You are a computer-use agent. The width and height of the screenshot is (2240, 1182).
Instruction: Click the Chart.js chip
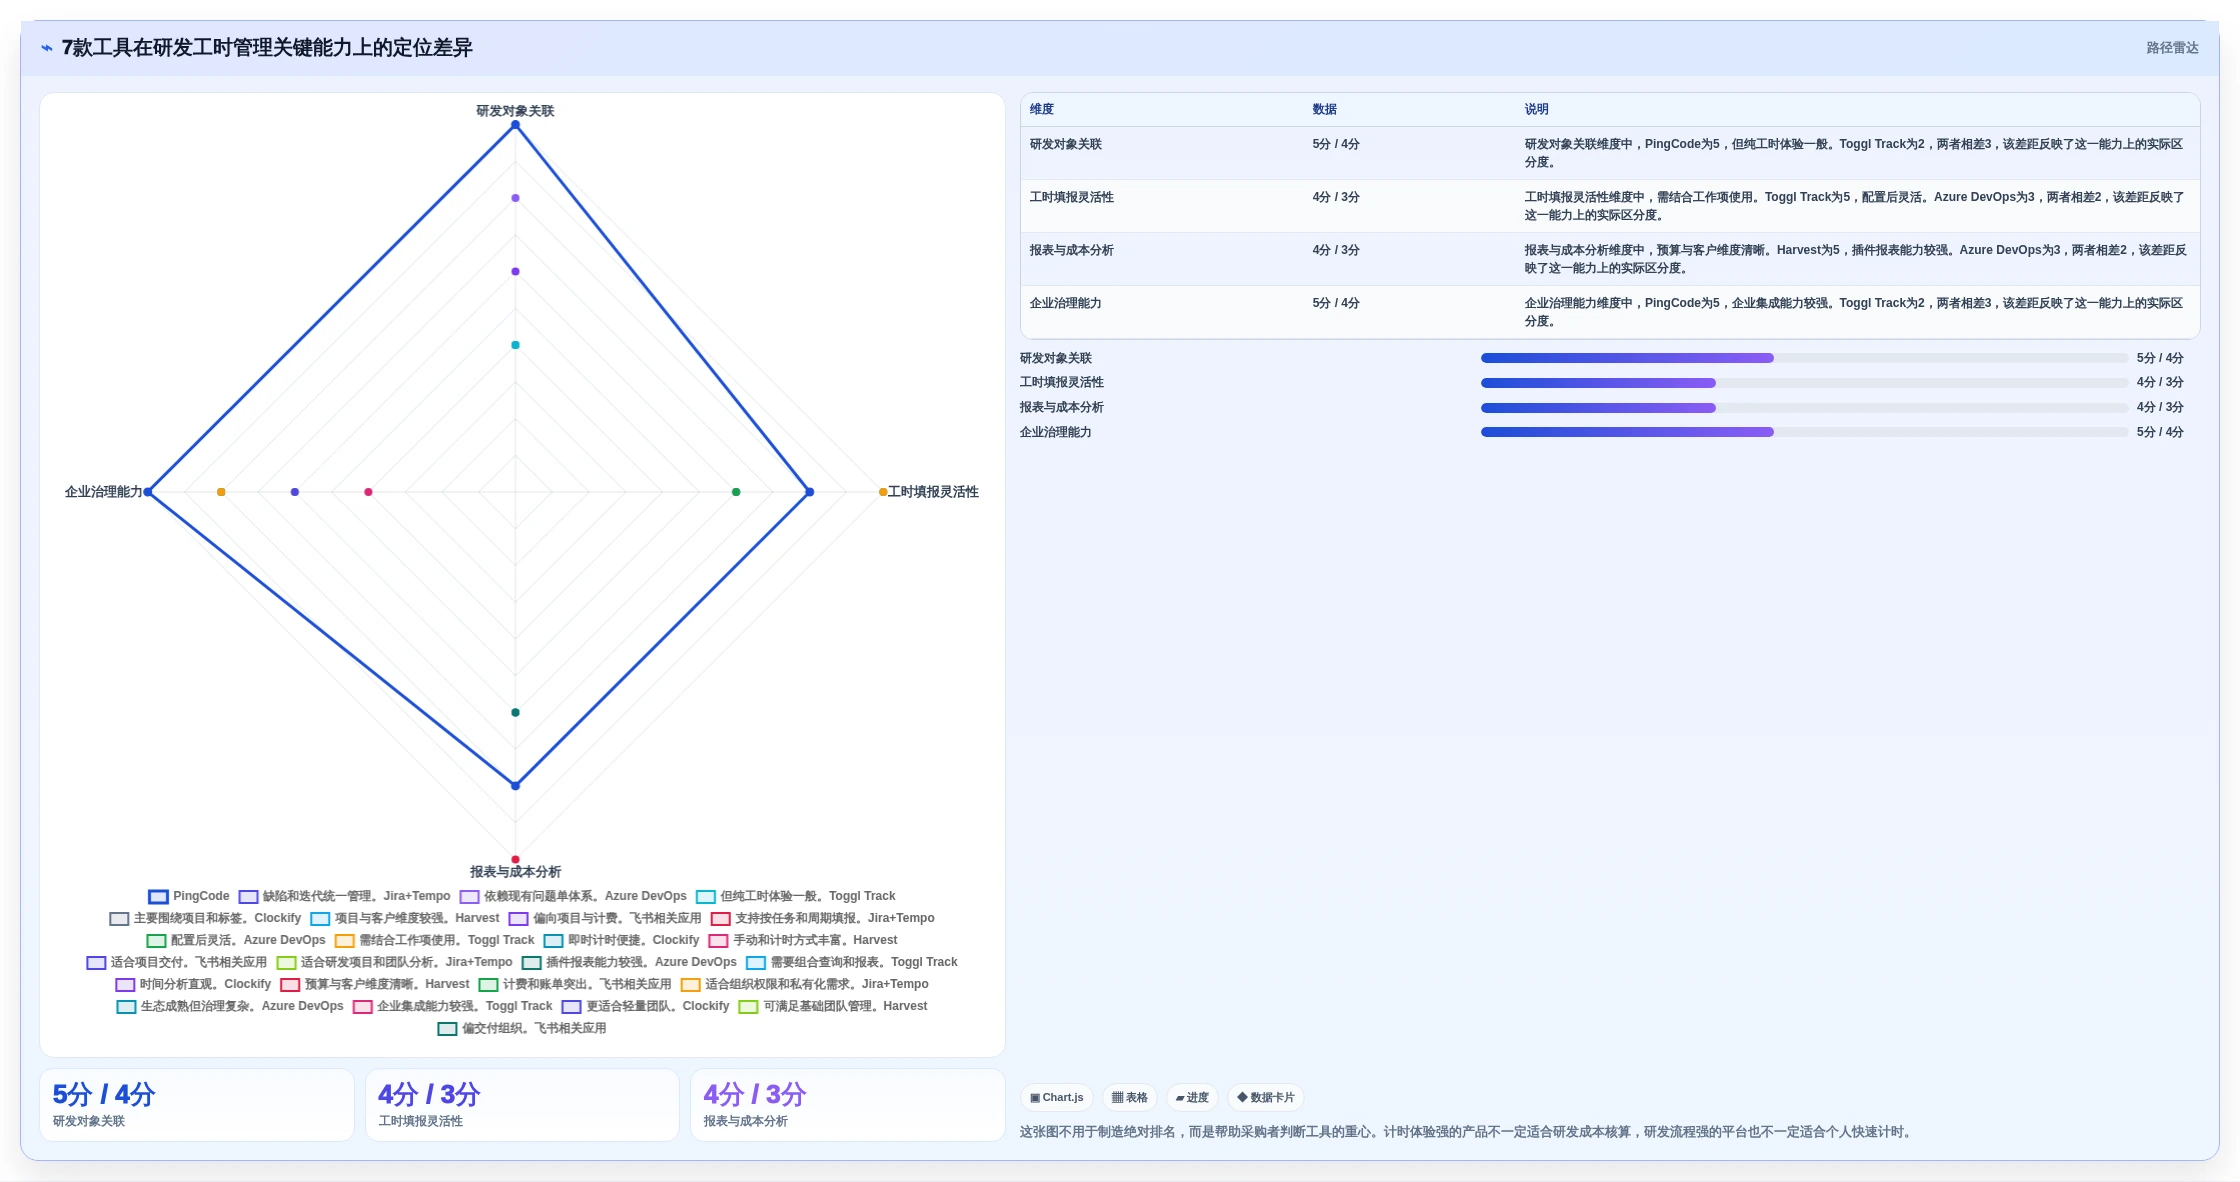coord(1057,1097)
